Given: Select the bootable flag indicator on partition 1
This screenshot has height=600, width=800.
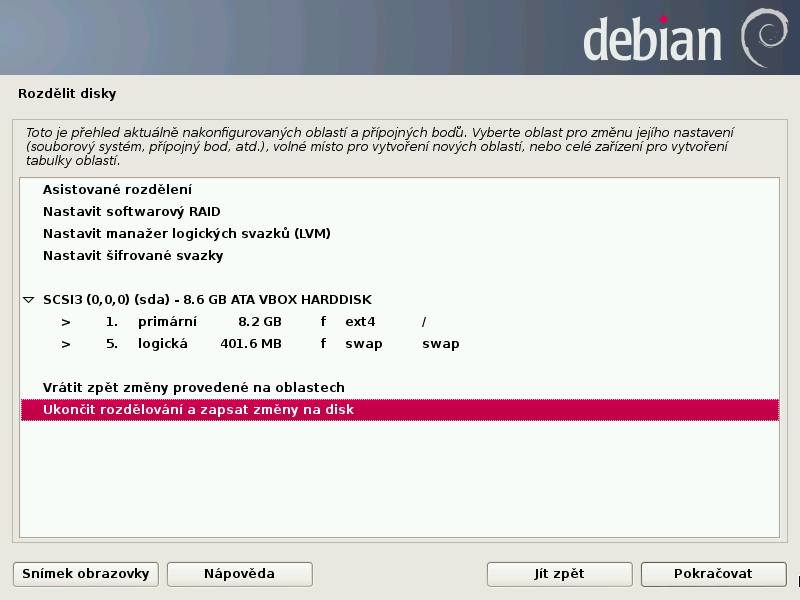Looking at the screenshot, I should 323,321.
